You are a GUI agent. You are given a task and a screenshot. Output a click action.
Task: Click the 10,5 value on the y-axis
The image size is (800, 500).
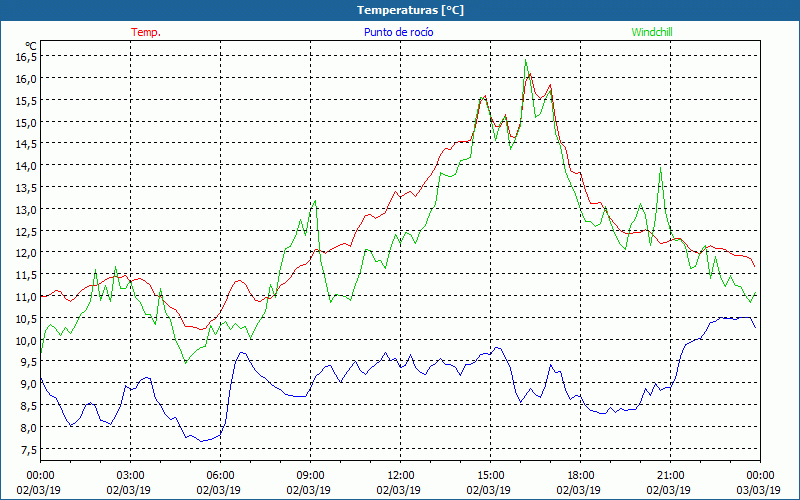click(26, 318)
